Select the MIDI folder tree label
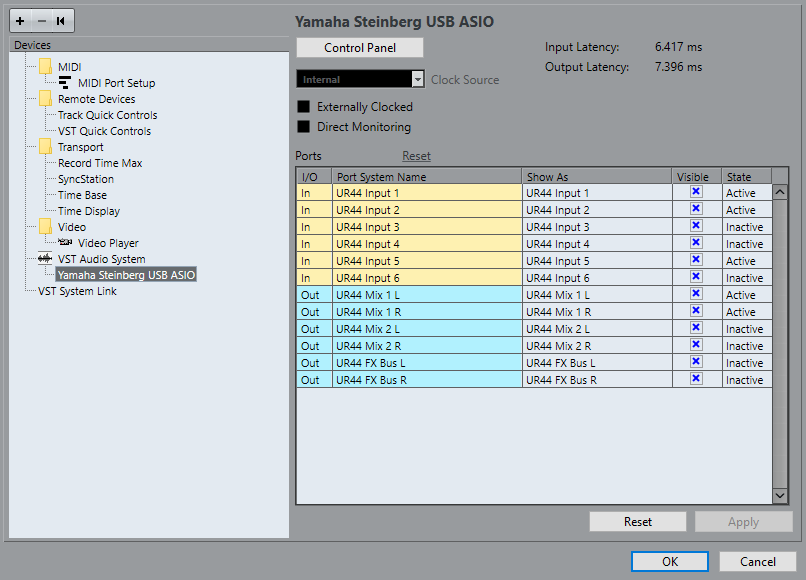This screenshot has height=580, width=806. [x=69, y=67]
